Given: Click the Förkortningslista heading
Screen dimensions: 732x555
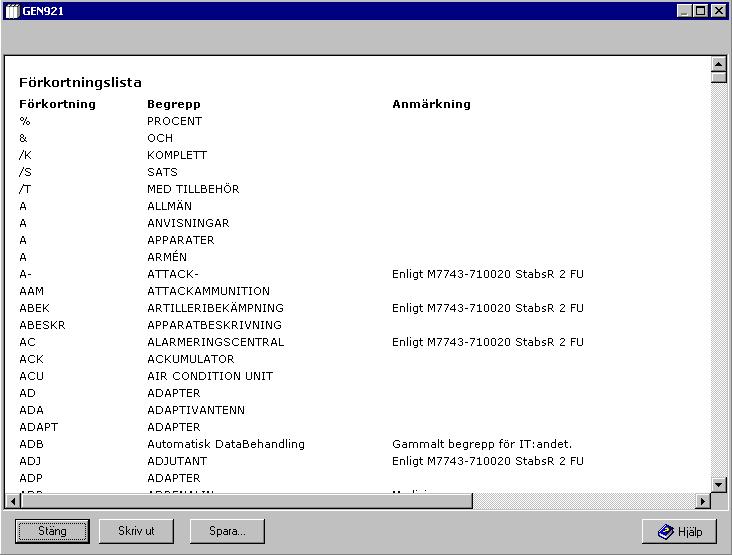Looking at the screenshot, I should point(80,83).
